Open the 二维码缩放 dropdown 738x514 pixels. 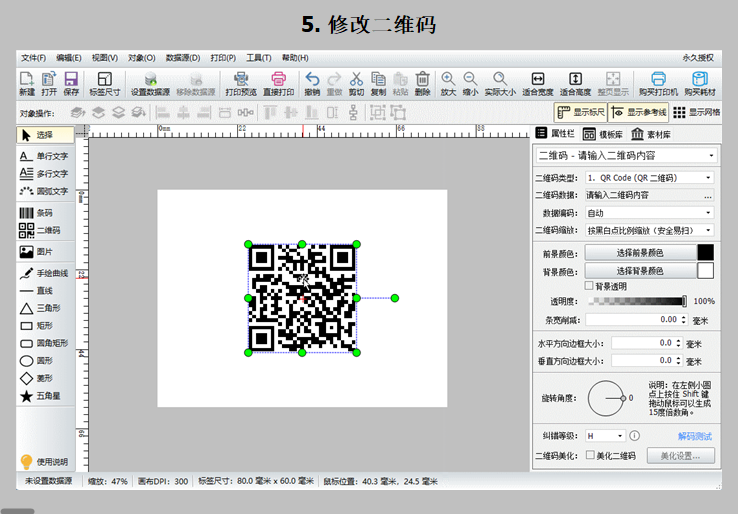tap(650, 230)
